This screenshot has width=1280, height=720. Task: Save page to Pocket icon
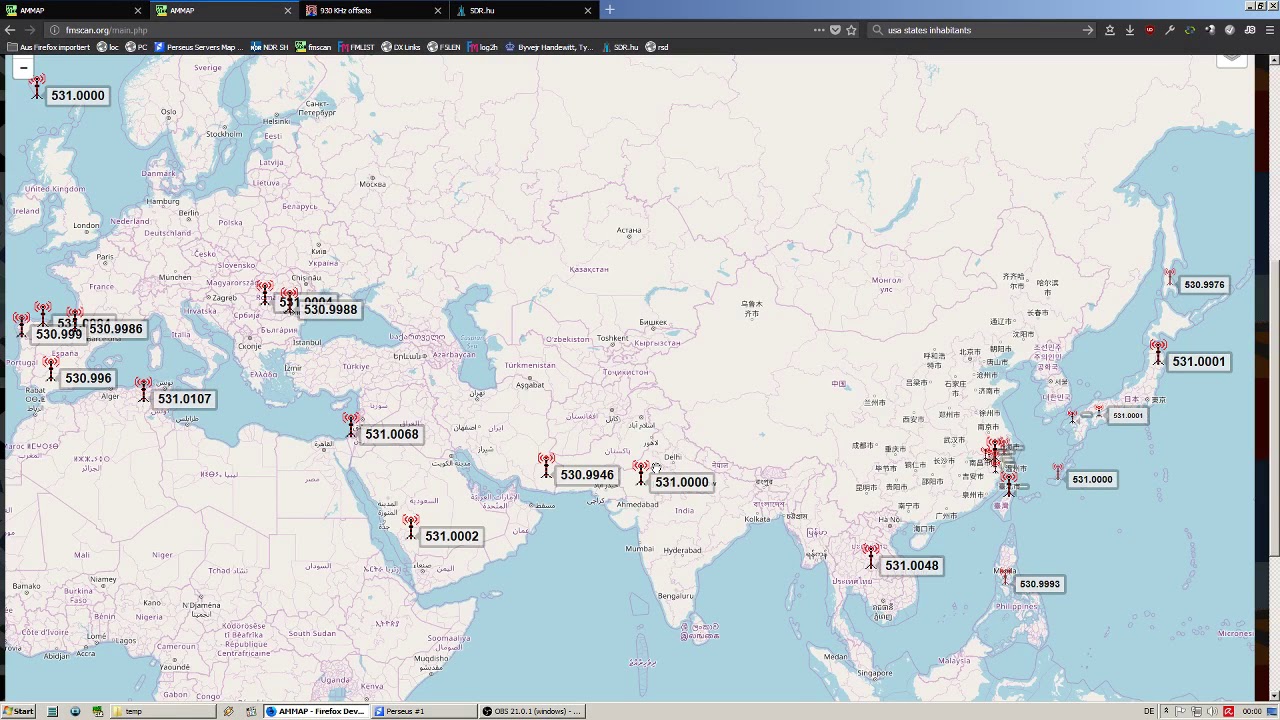(835, 30)
